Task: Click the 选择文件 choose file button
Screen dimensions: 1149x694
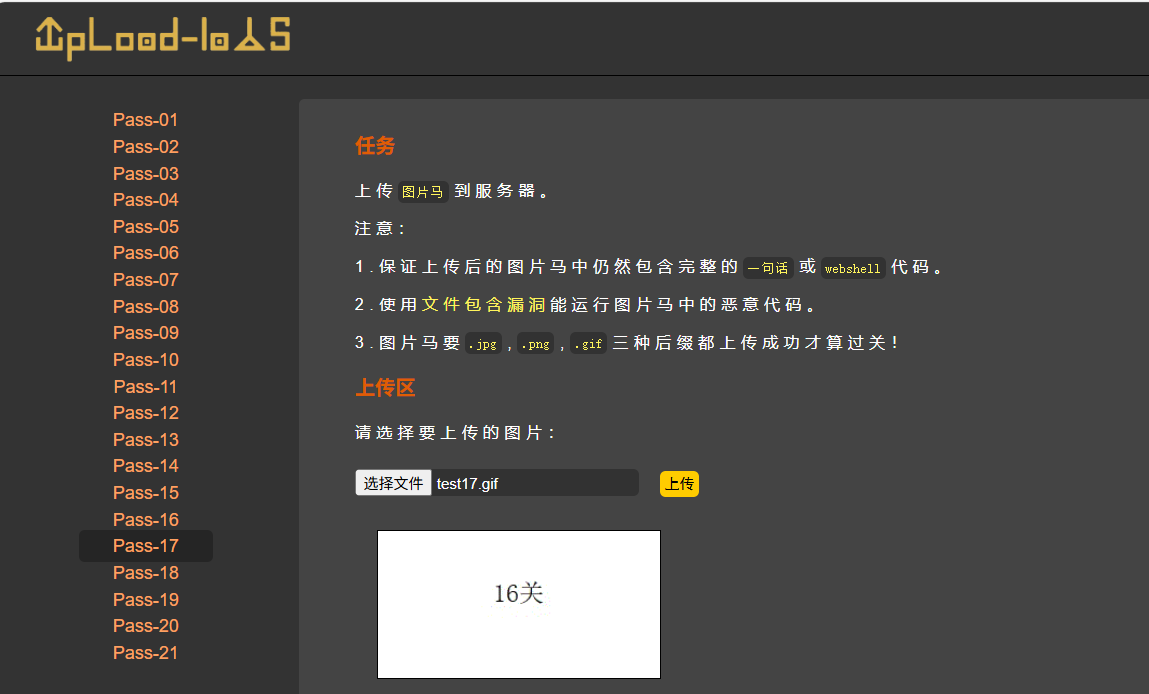Action: 394,483
